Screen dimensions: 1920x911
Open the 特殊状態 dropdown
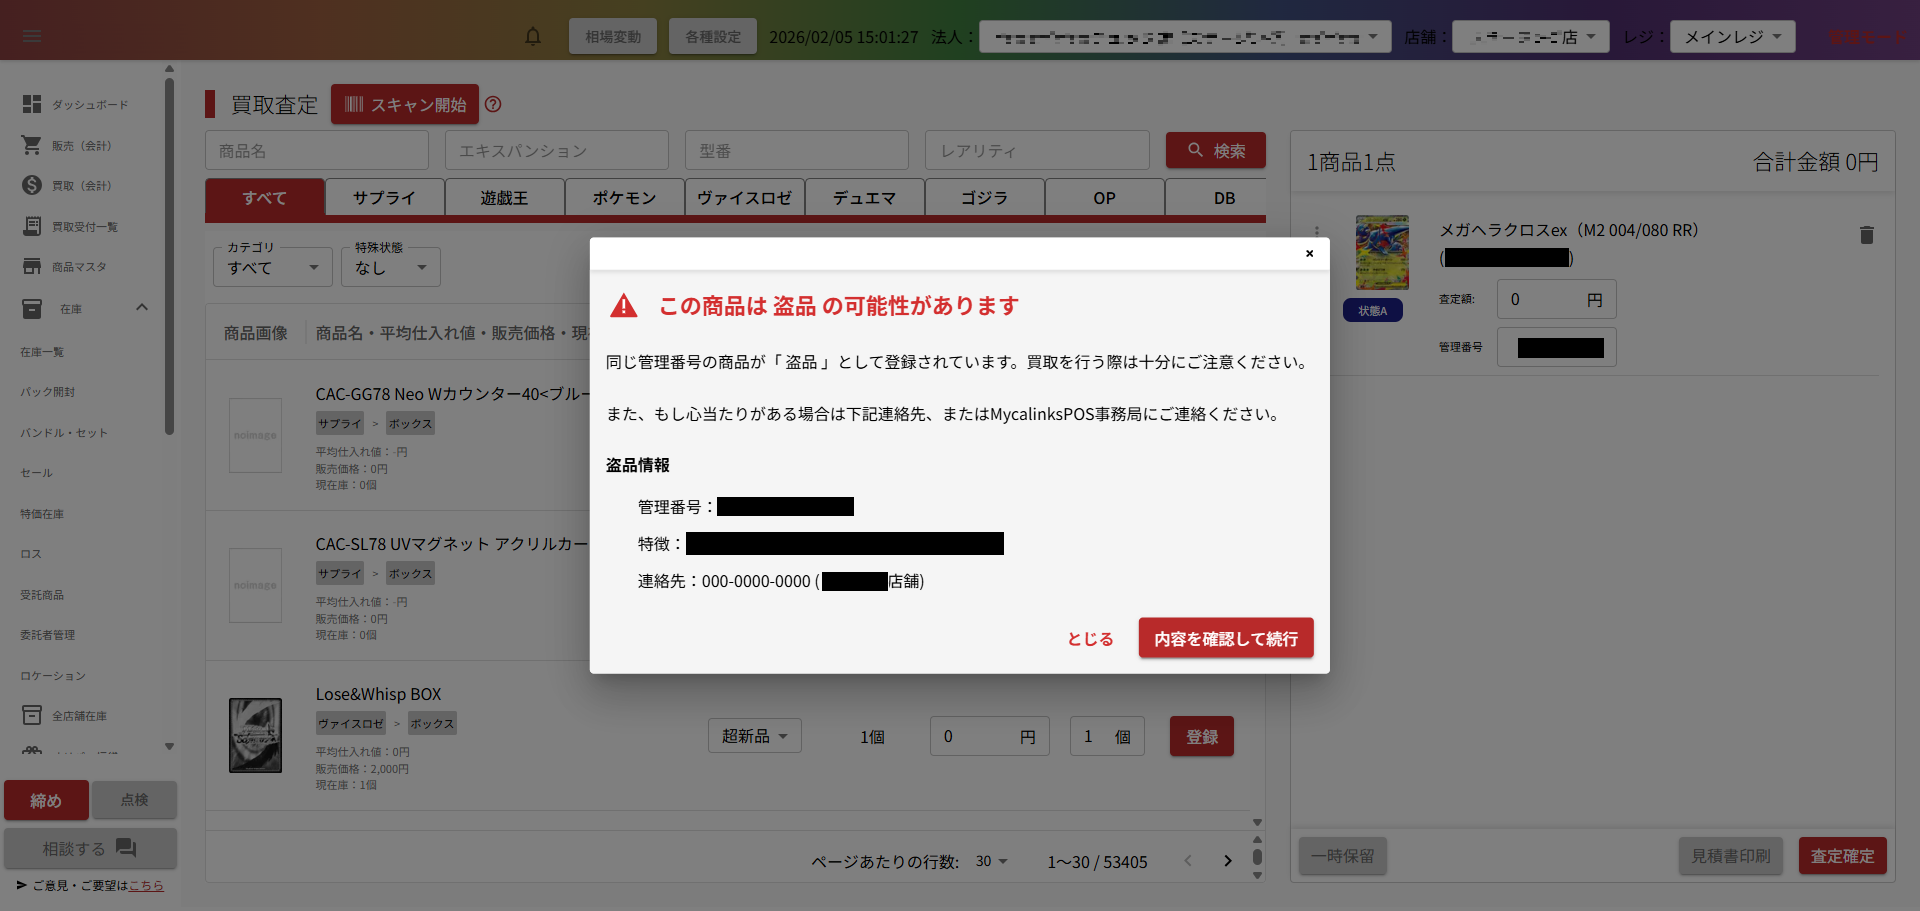(x=391, y=268)
